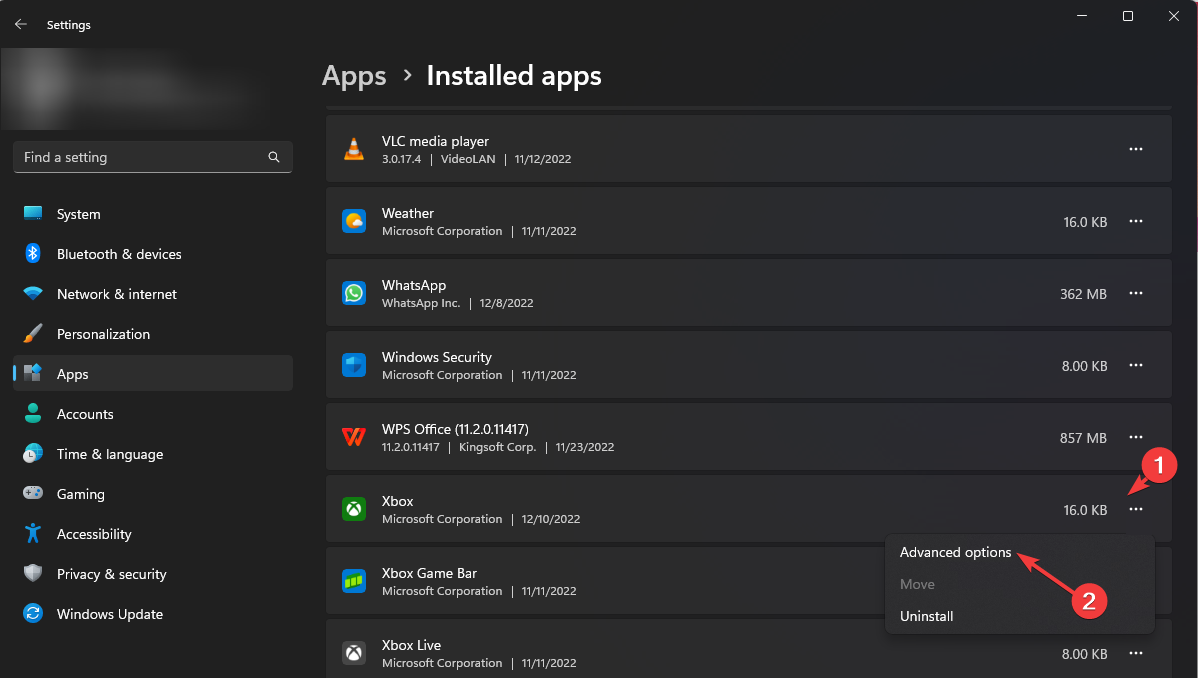Click the WPS Office app icon
Screen dimensions: 1198x678
point(354,437)
